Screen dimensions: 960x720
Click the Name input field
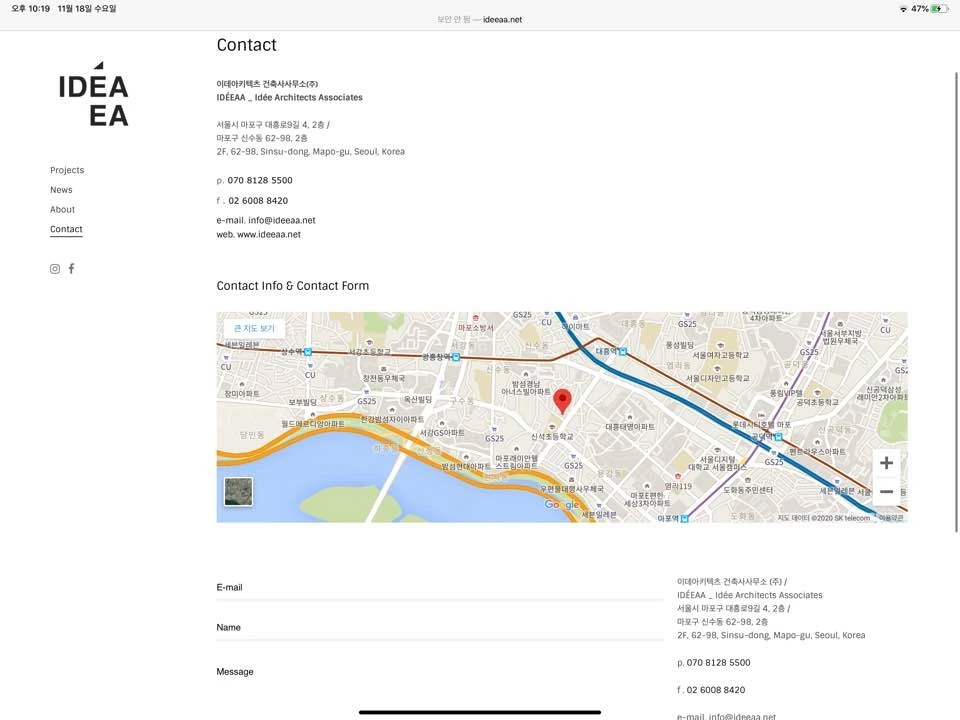pos(440,628)
